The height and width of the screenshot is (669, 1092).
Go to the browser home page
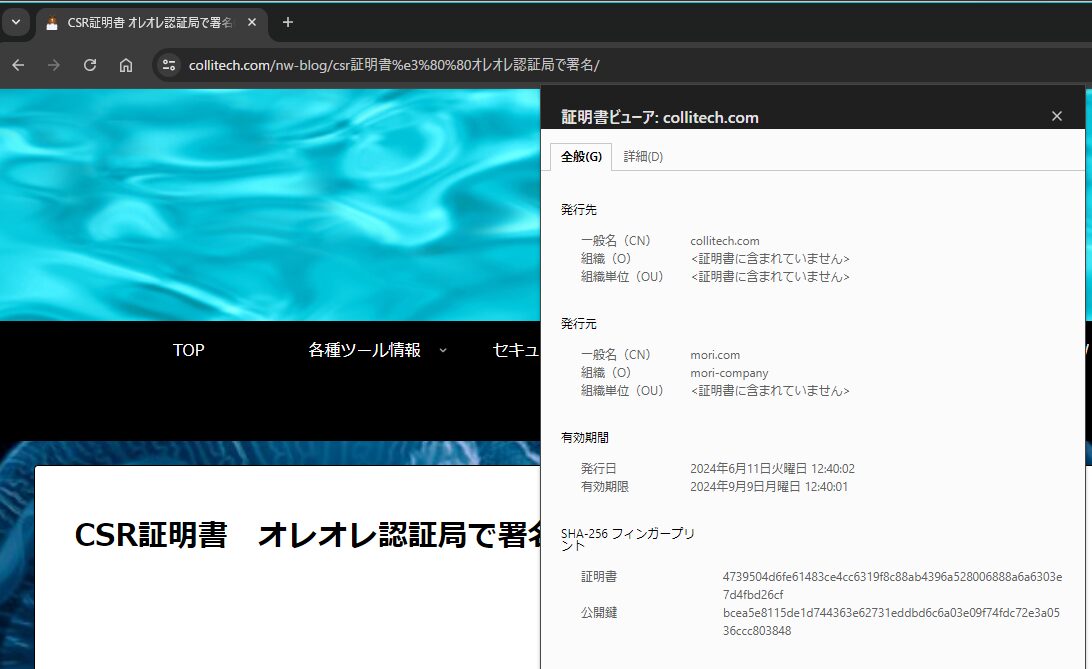[x=125, y=65]
